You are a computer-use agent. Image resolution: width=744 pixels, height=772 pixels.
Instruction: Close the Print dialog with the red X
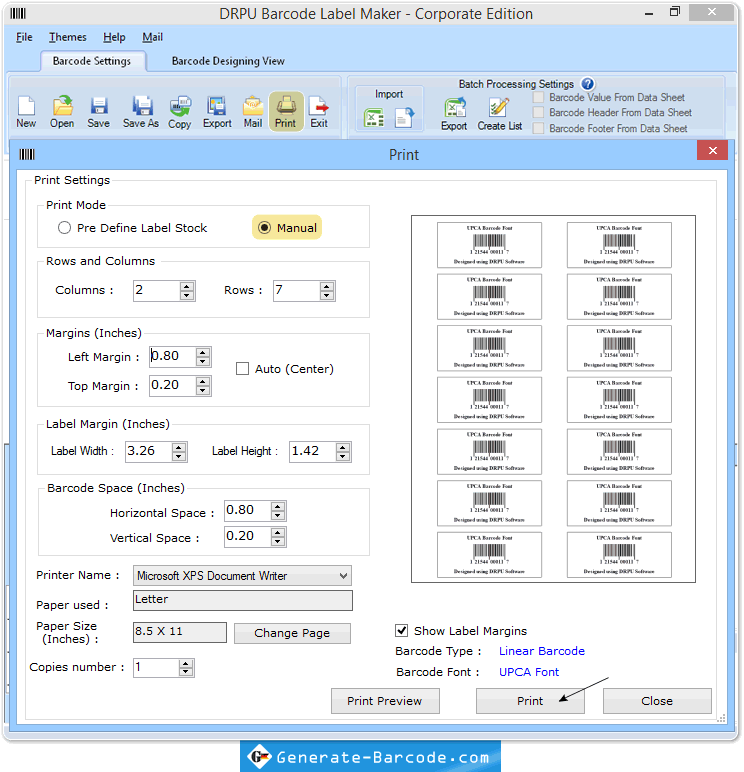coord(712,151)
